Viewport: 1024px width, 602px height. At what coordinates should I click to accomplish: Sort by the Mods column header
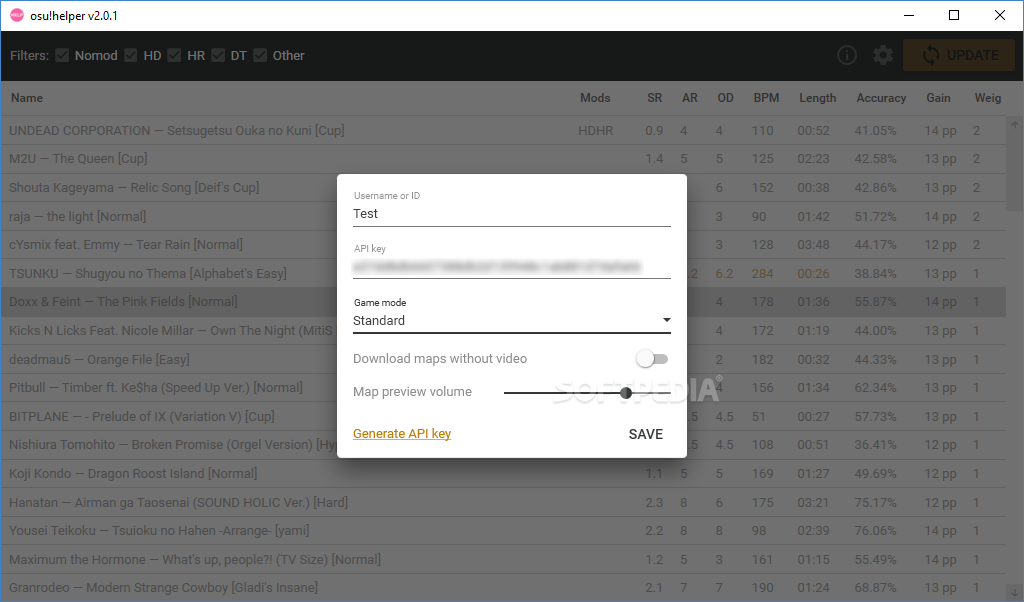(595, 98)
